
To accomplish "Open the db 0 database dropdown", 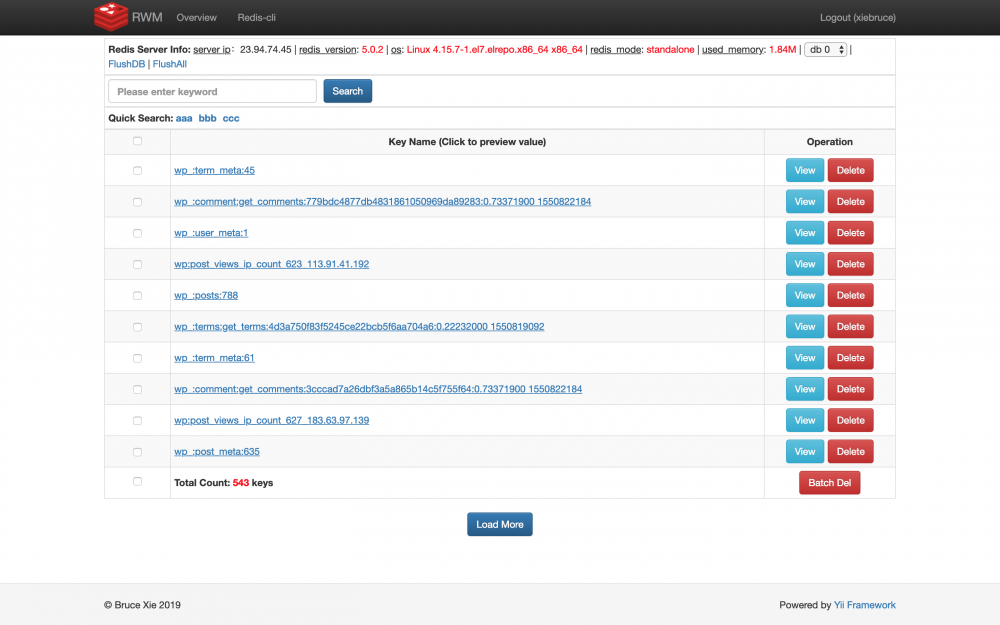I will (x=826, y=50).
